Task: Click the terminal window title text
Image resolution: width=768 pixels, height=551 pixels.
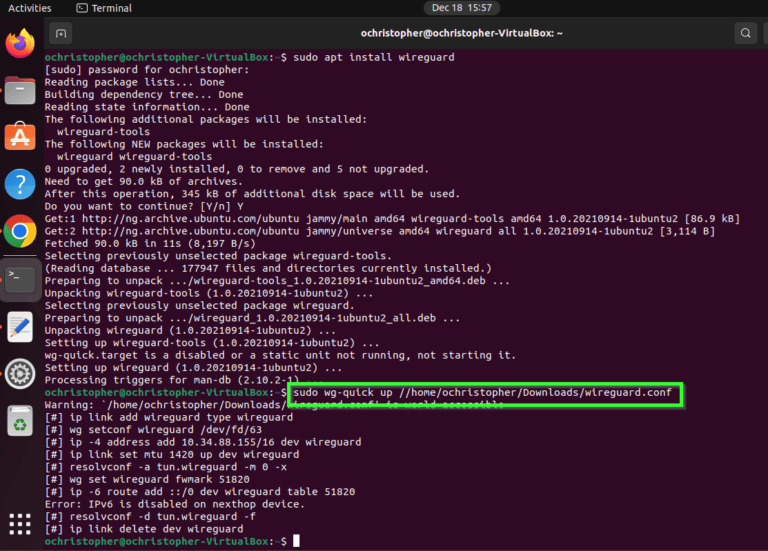Action: 461,33
